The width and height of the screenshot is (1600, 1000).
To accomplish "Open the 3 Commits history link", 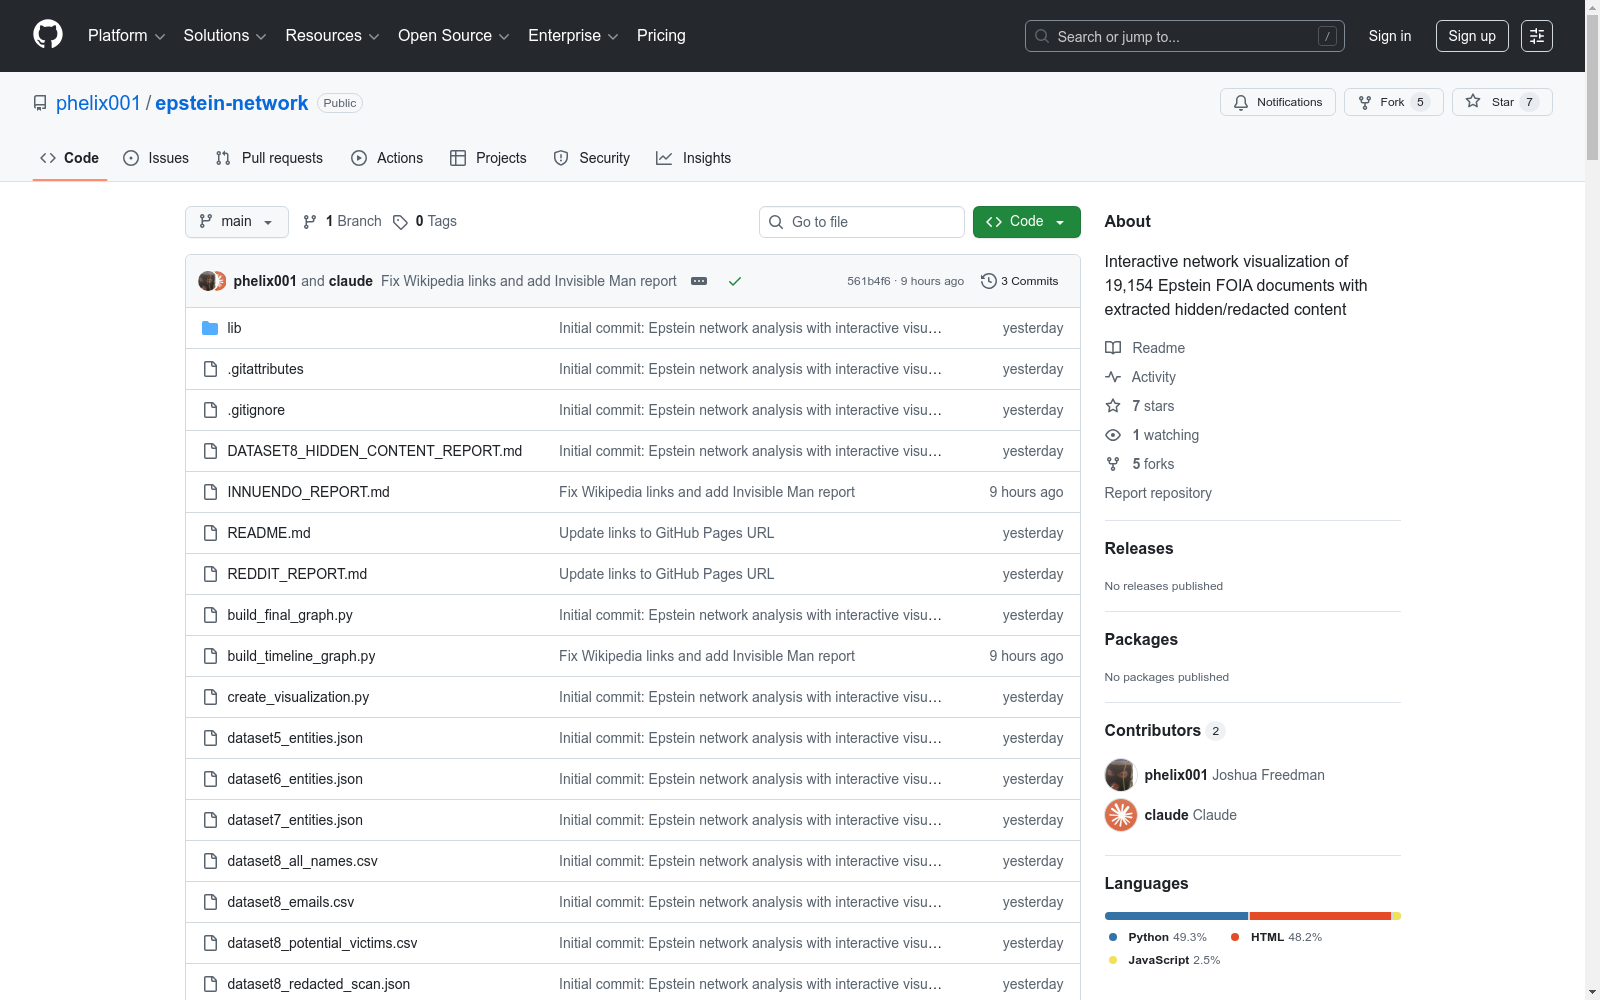I will [1020, 281].
